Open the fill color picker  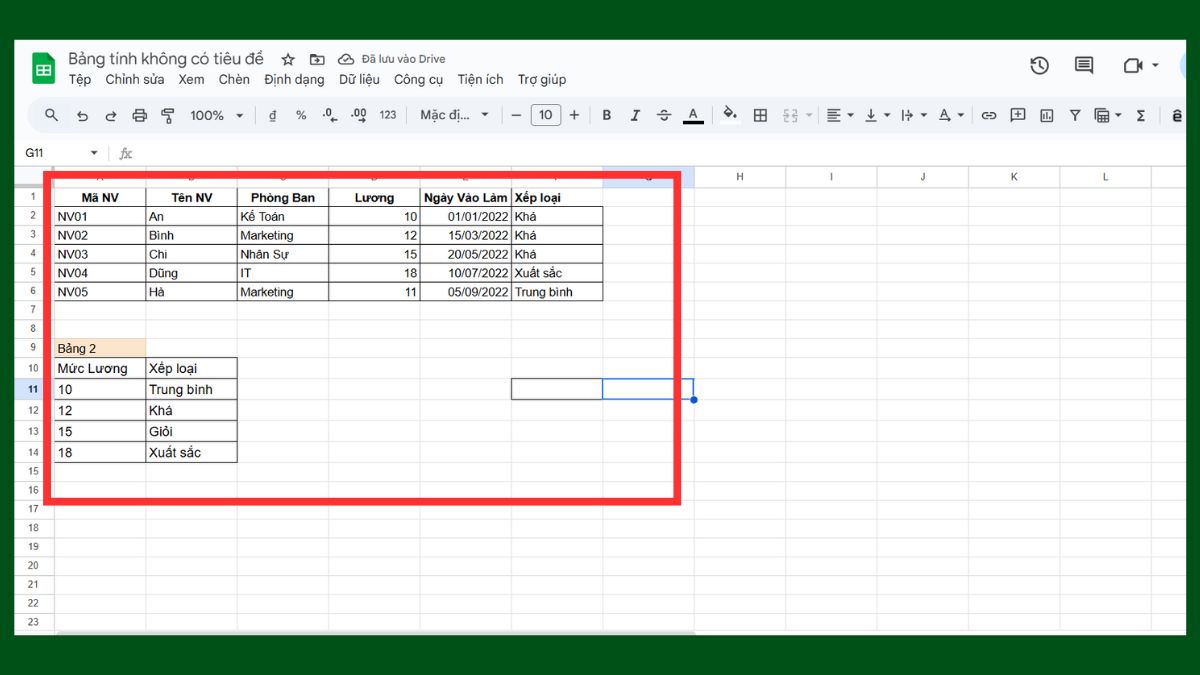pyautogui.click(x=729, y=114)
